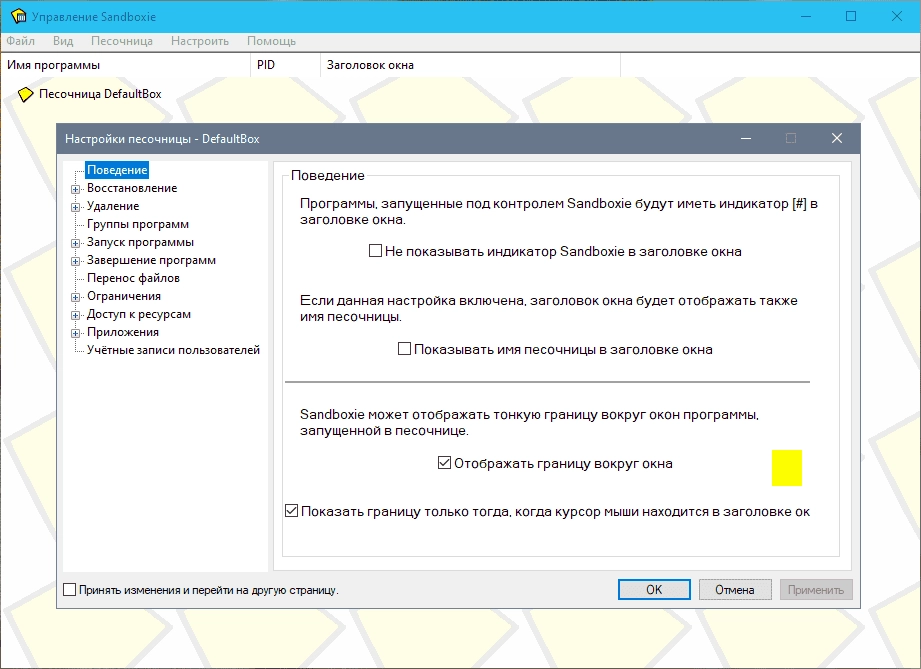Select Завершение программ label in tree

pyautogui.click(x=152, y=260)
